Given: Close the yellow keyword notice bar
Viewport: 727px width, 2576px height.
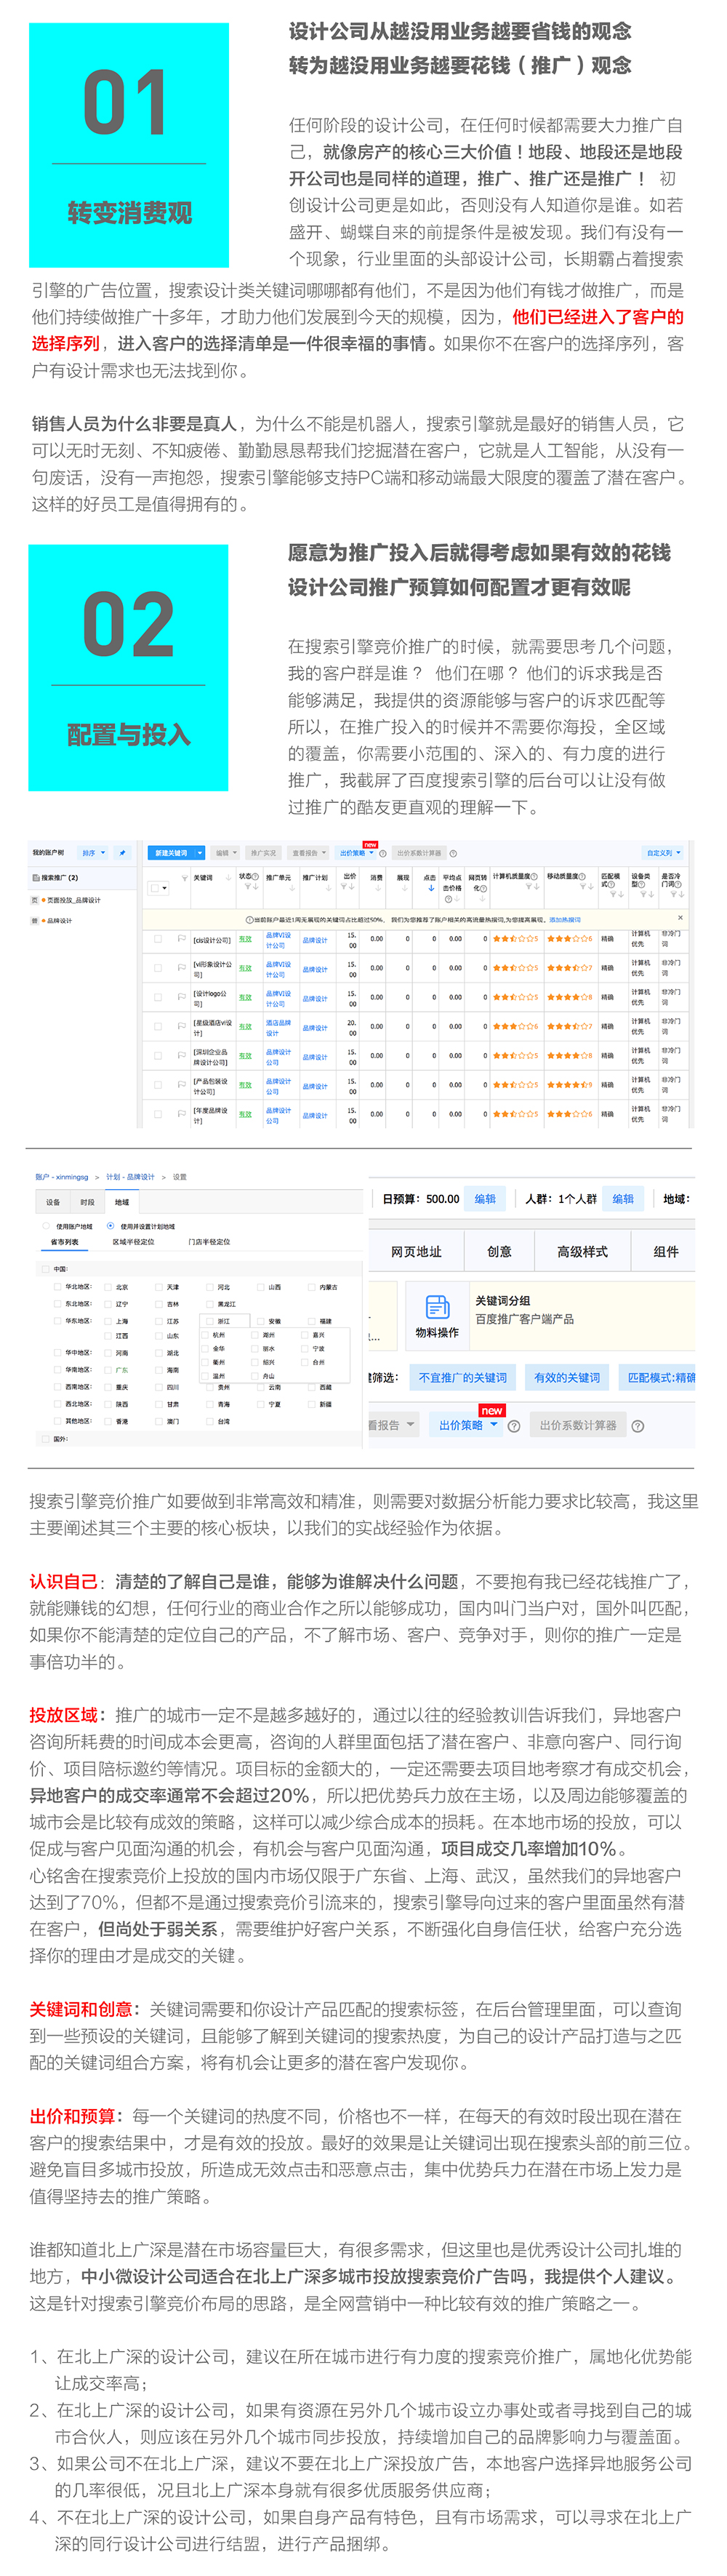Looking at the screenshot, I should 681,917.
